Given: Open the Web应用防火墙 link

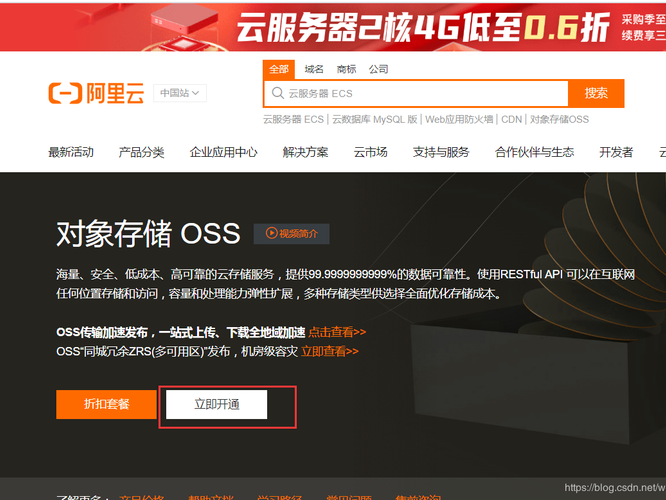Looking at the screenshot, I should tap(459, 119).
